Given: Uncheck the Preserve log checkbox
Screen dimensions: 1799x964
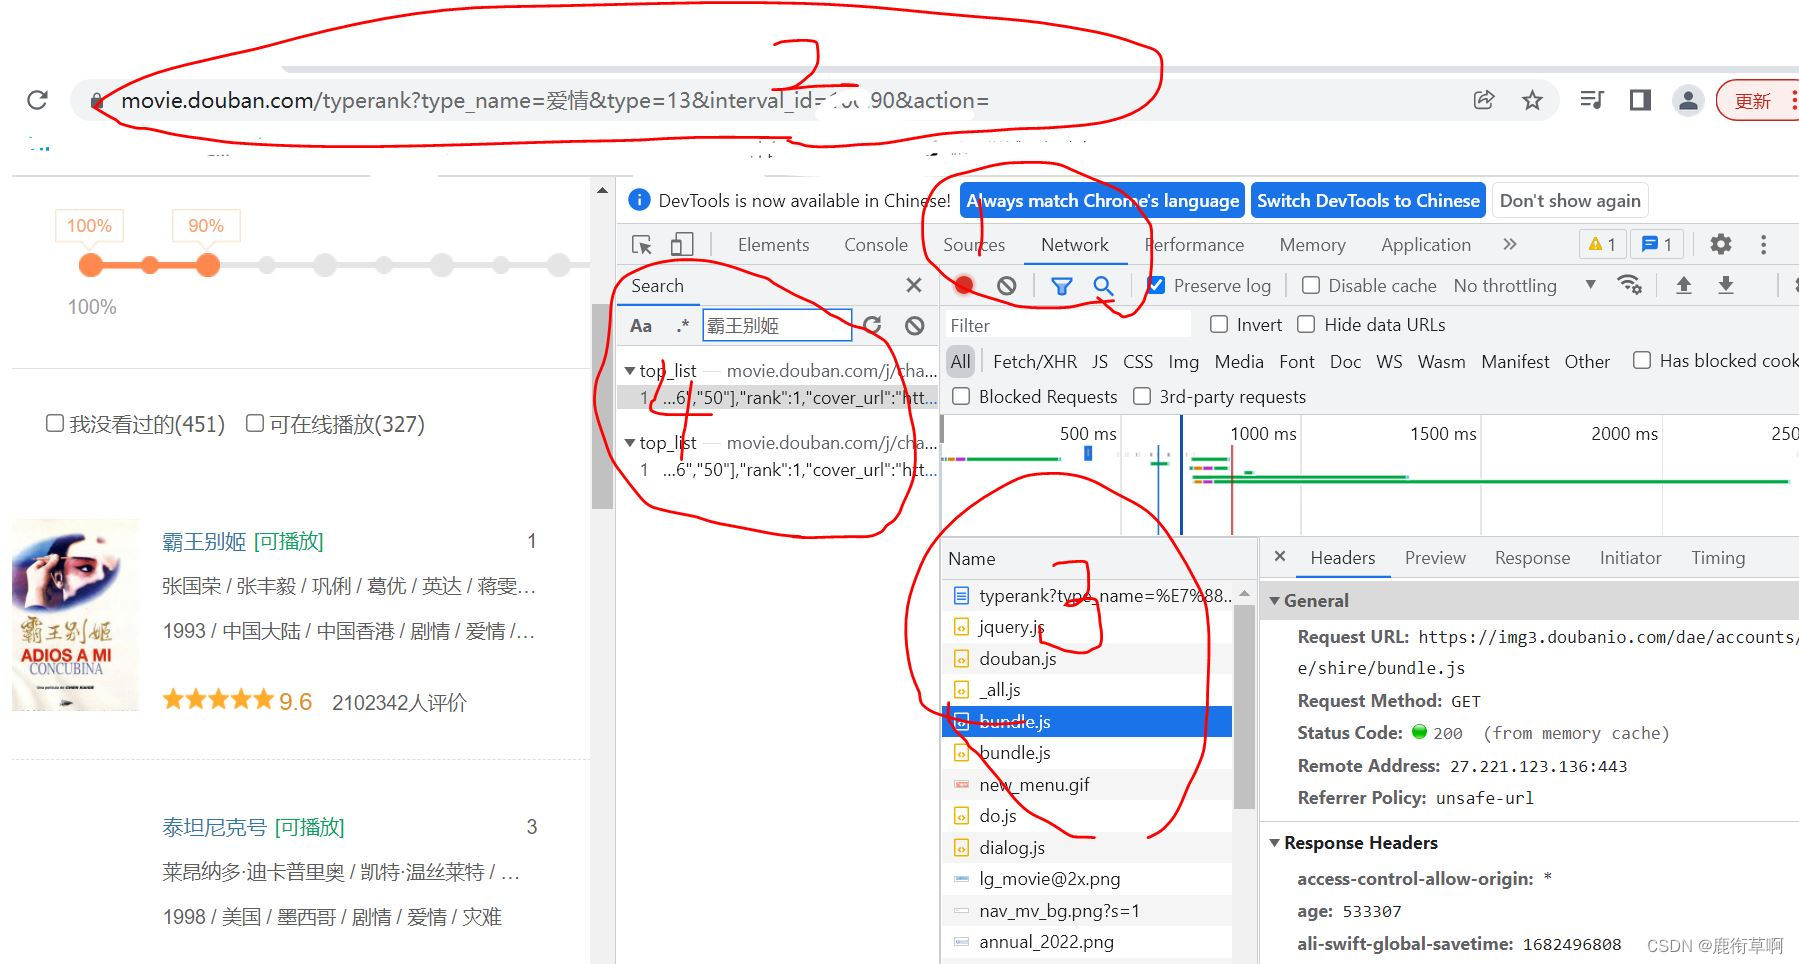Looking at the screenshot, I should pos(1156,285).
